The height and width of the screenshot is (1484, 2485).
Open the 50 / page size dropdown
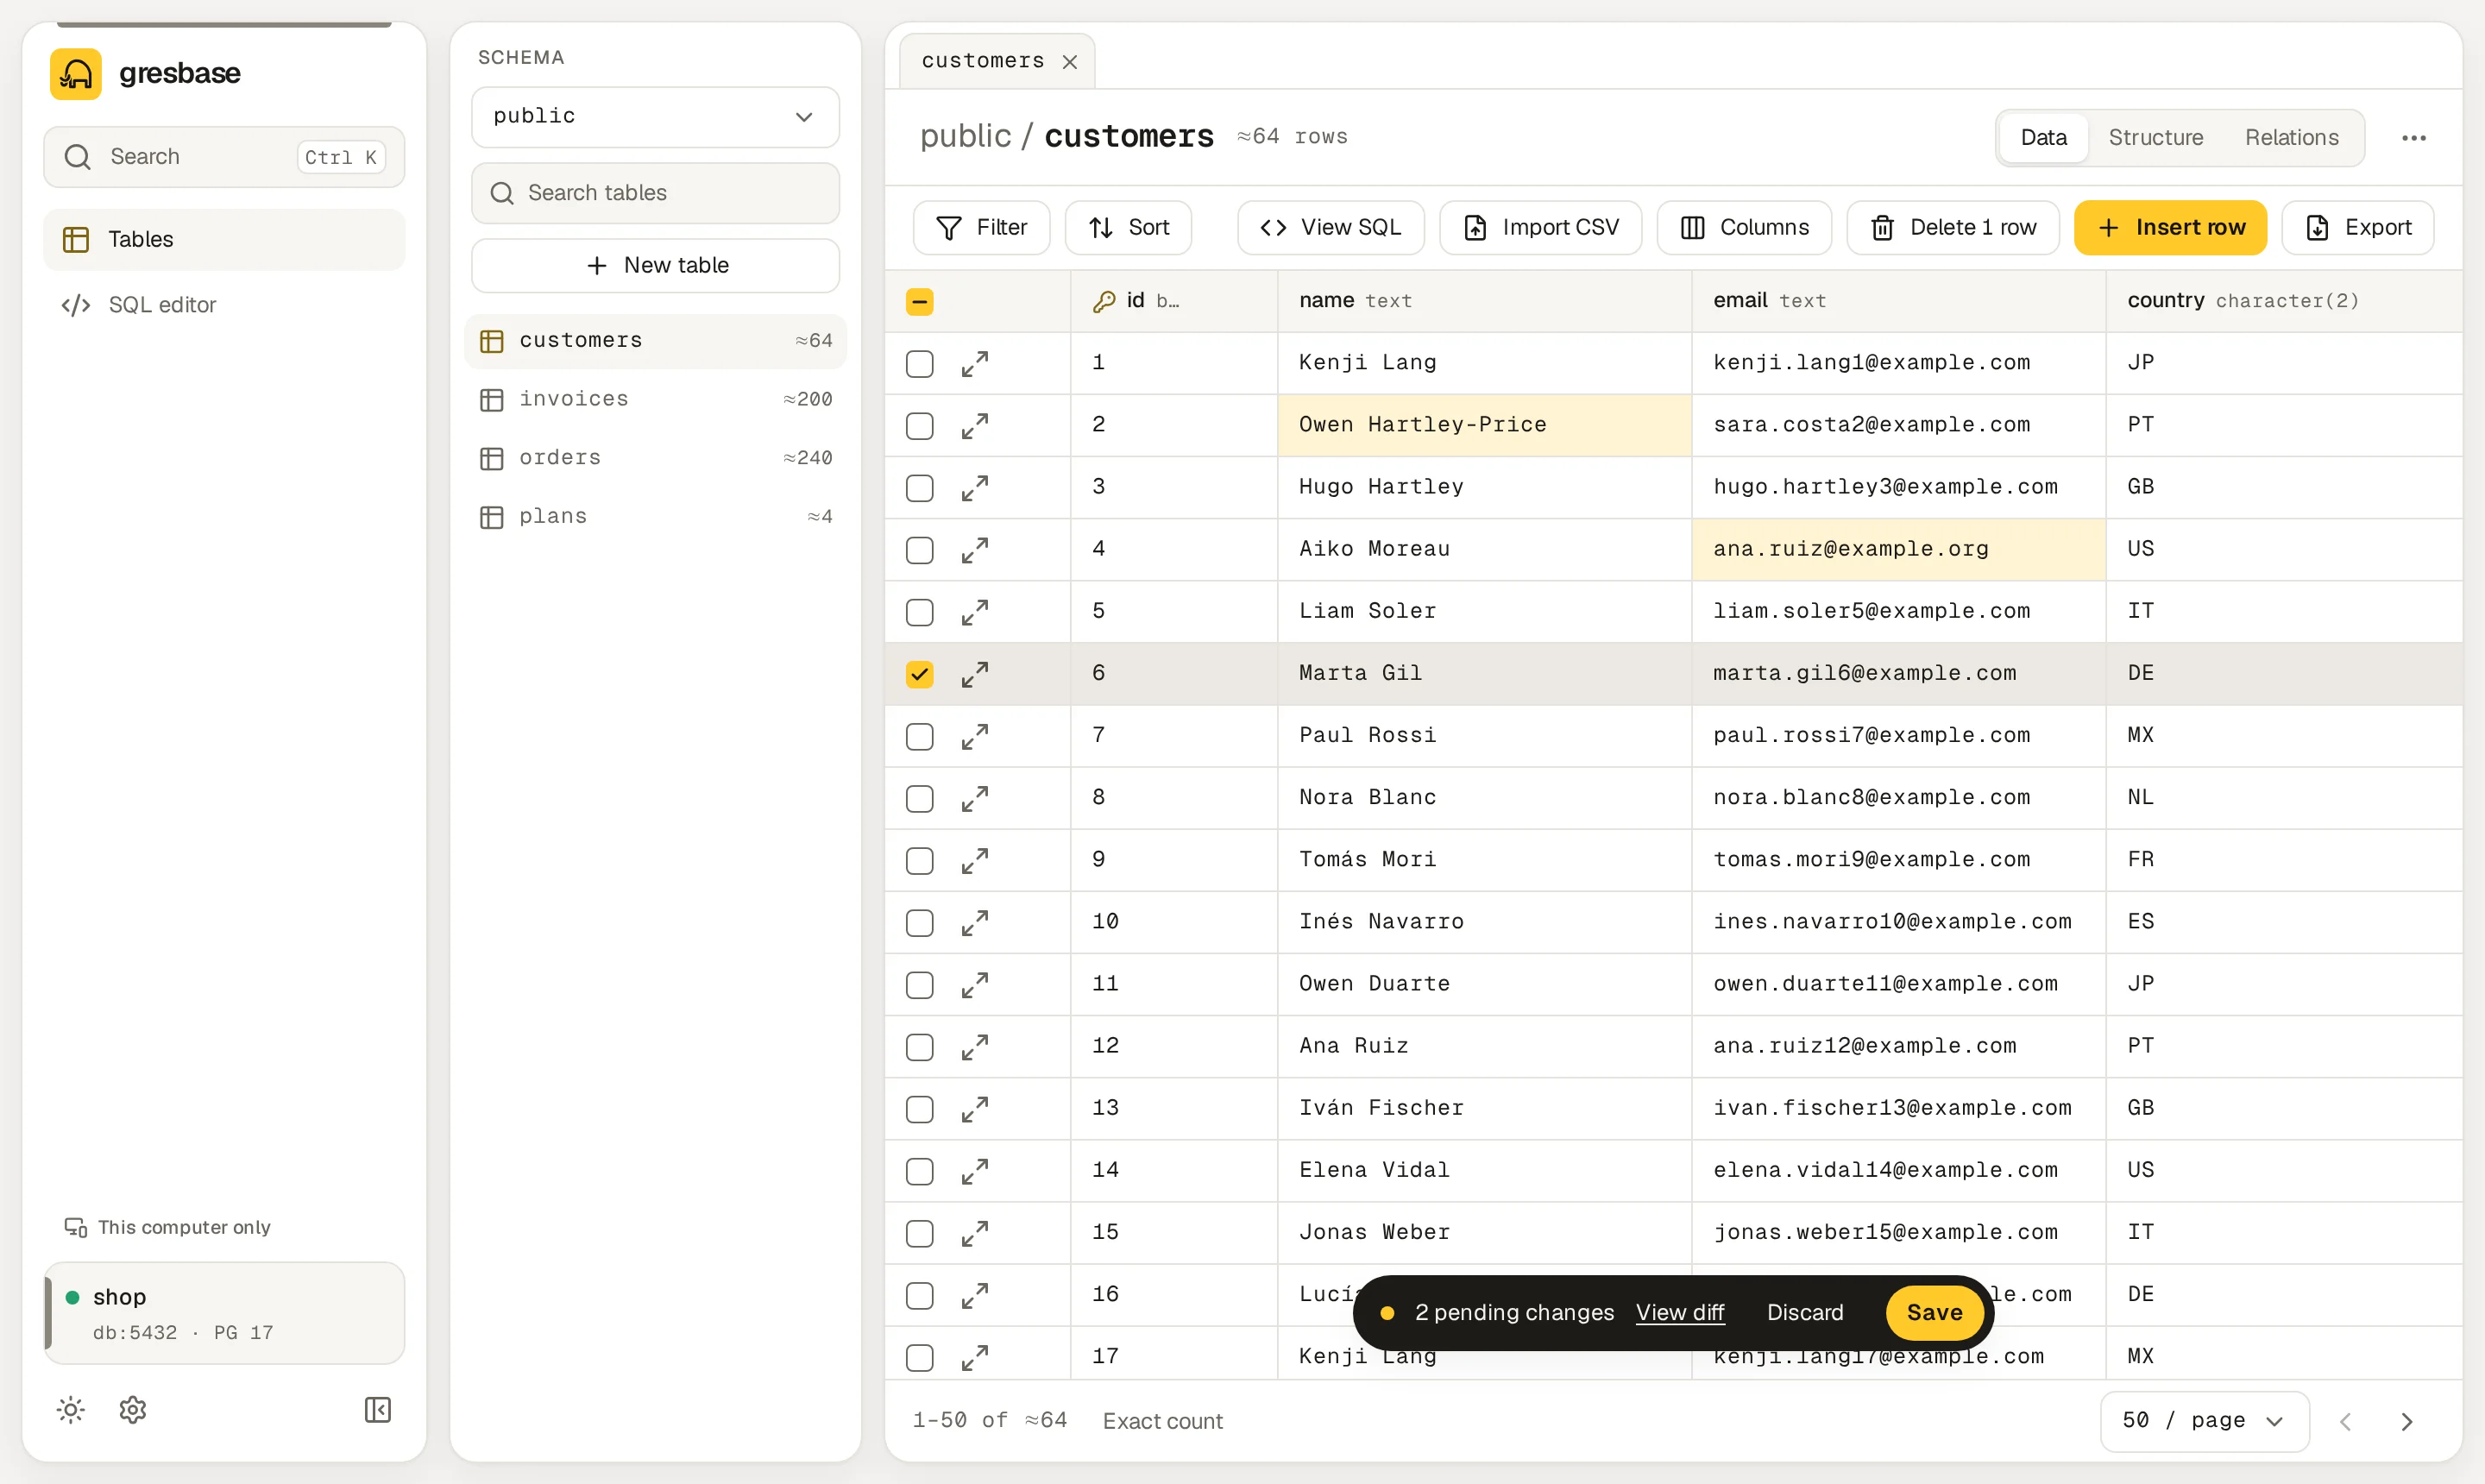(x=2205, y=1421)
